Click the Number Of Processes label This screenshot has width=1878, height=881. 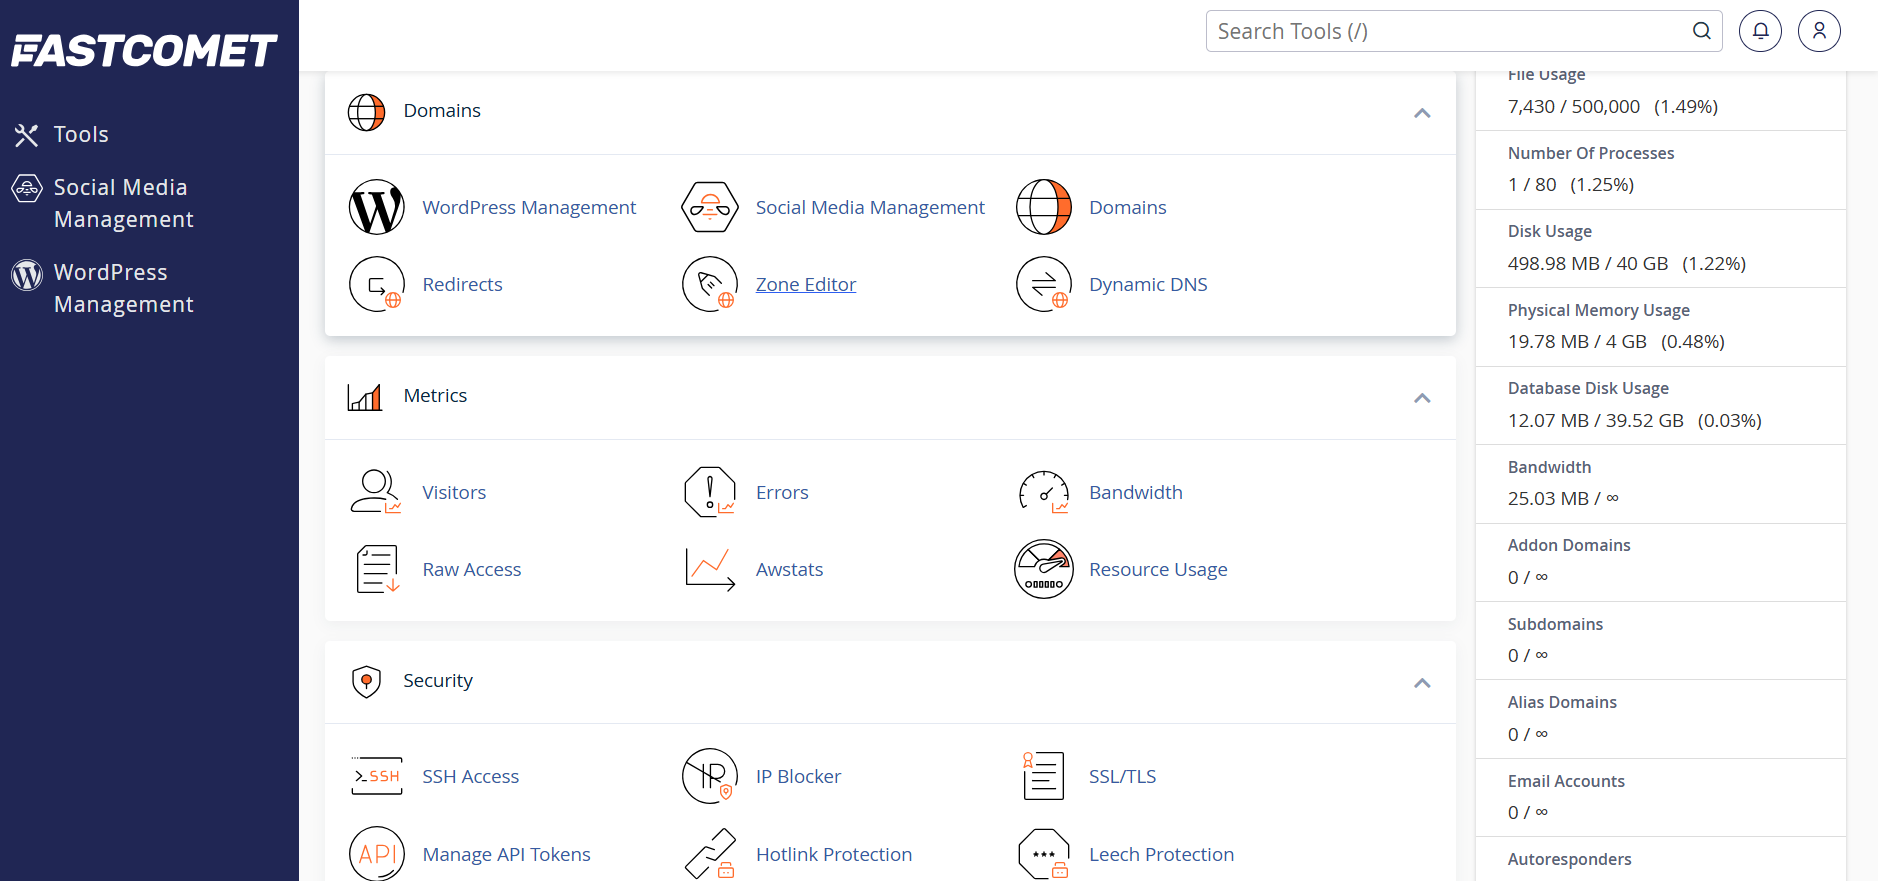pyautogui.click(x=1590, y=153)
